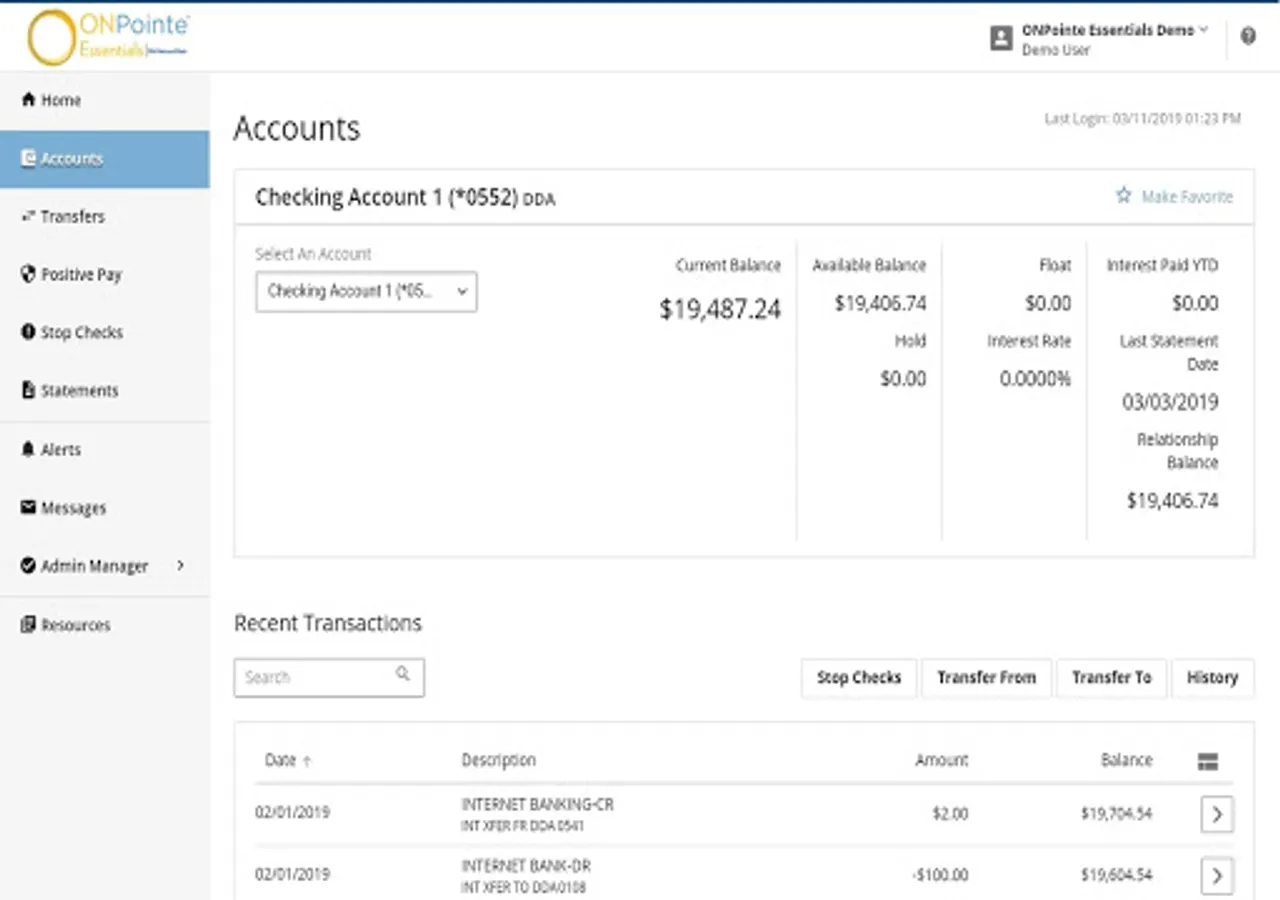Click the user profile avatar icon
Viewport: 1280px width, 900px height.
coord(1001,38)
